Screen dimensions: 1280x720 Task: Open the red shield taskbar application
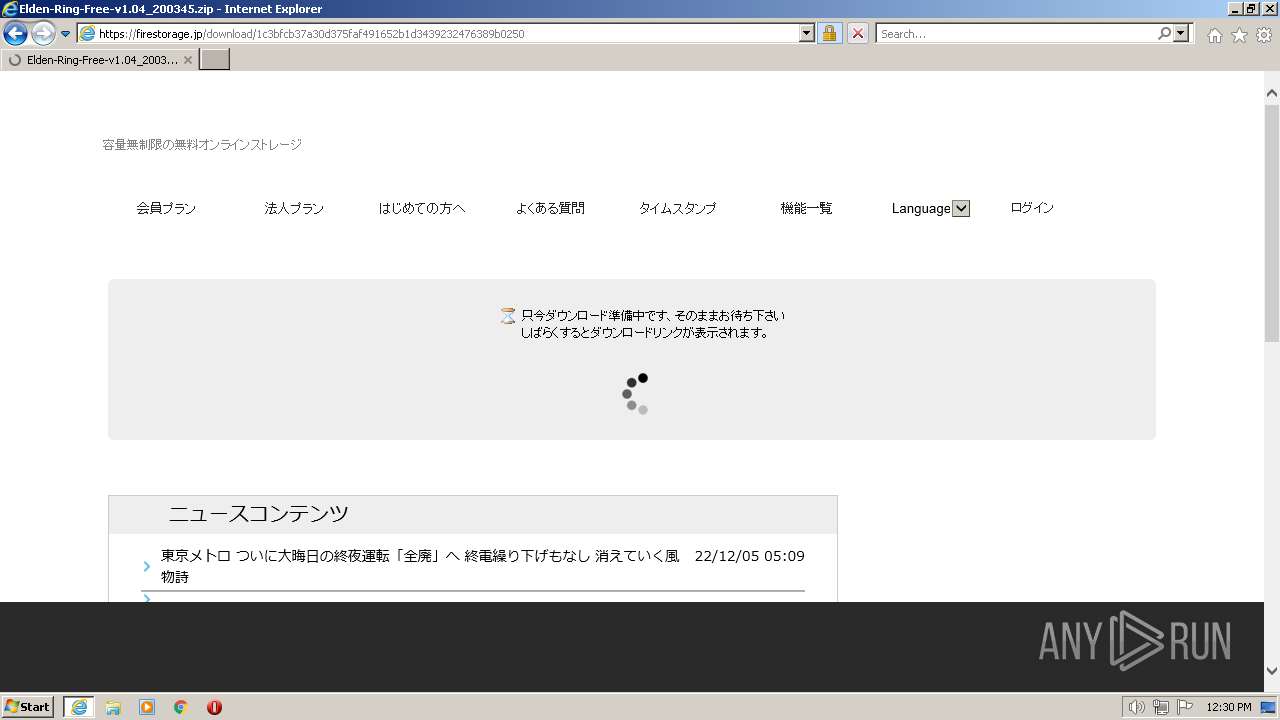click(x=214, y=707)
